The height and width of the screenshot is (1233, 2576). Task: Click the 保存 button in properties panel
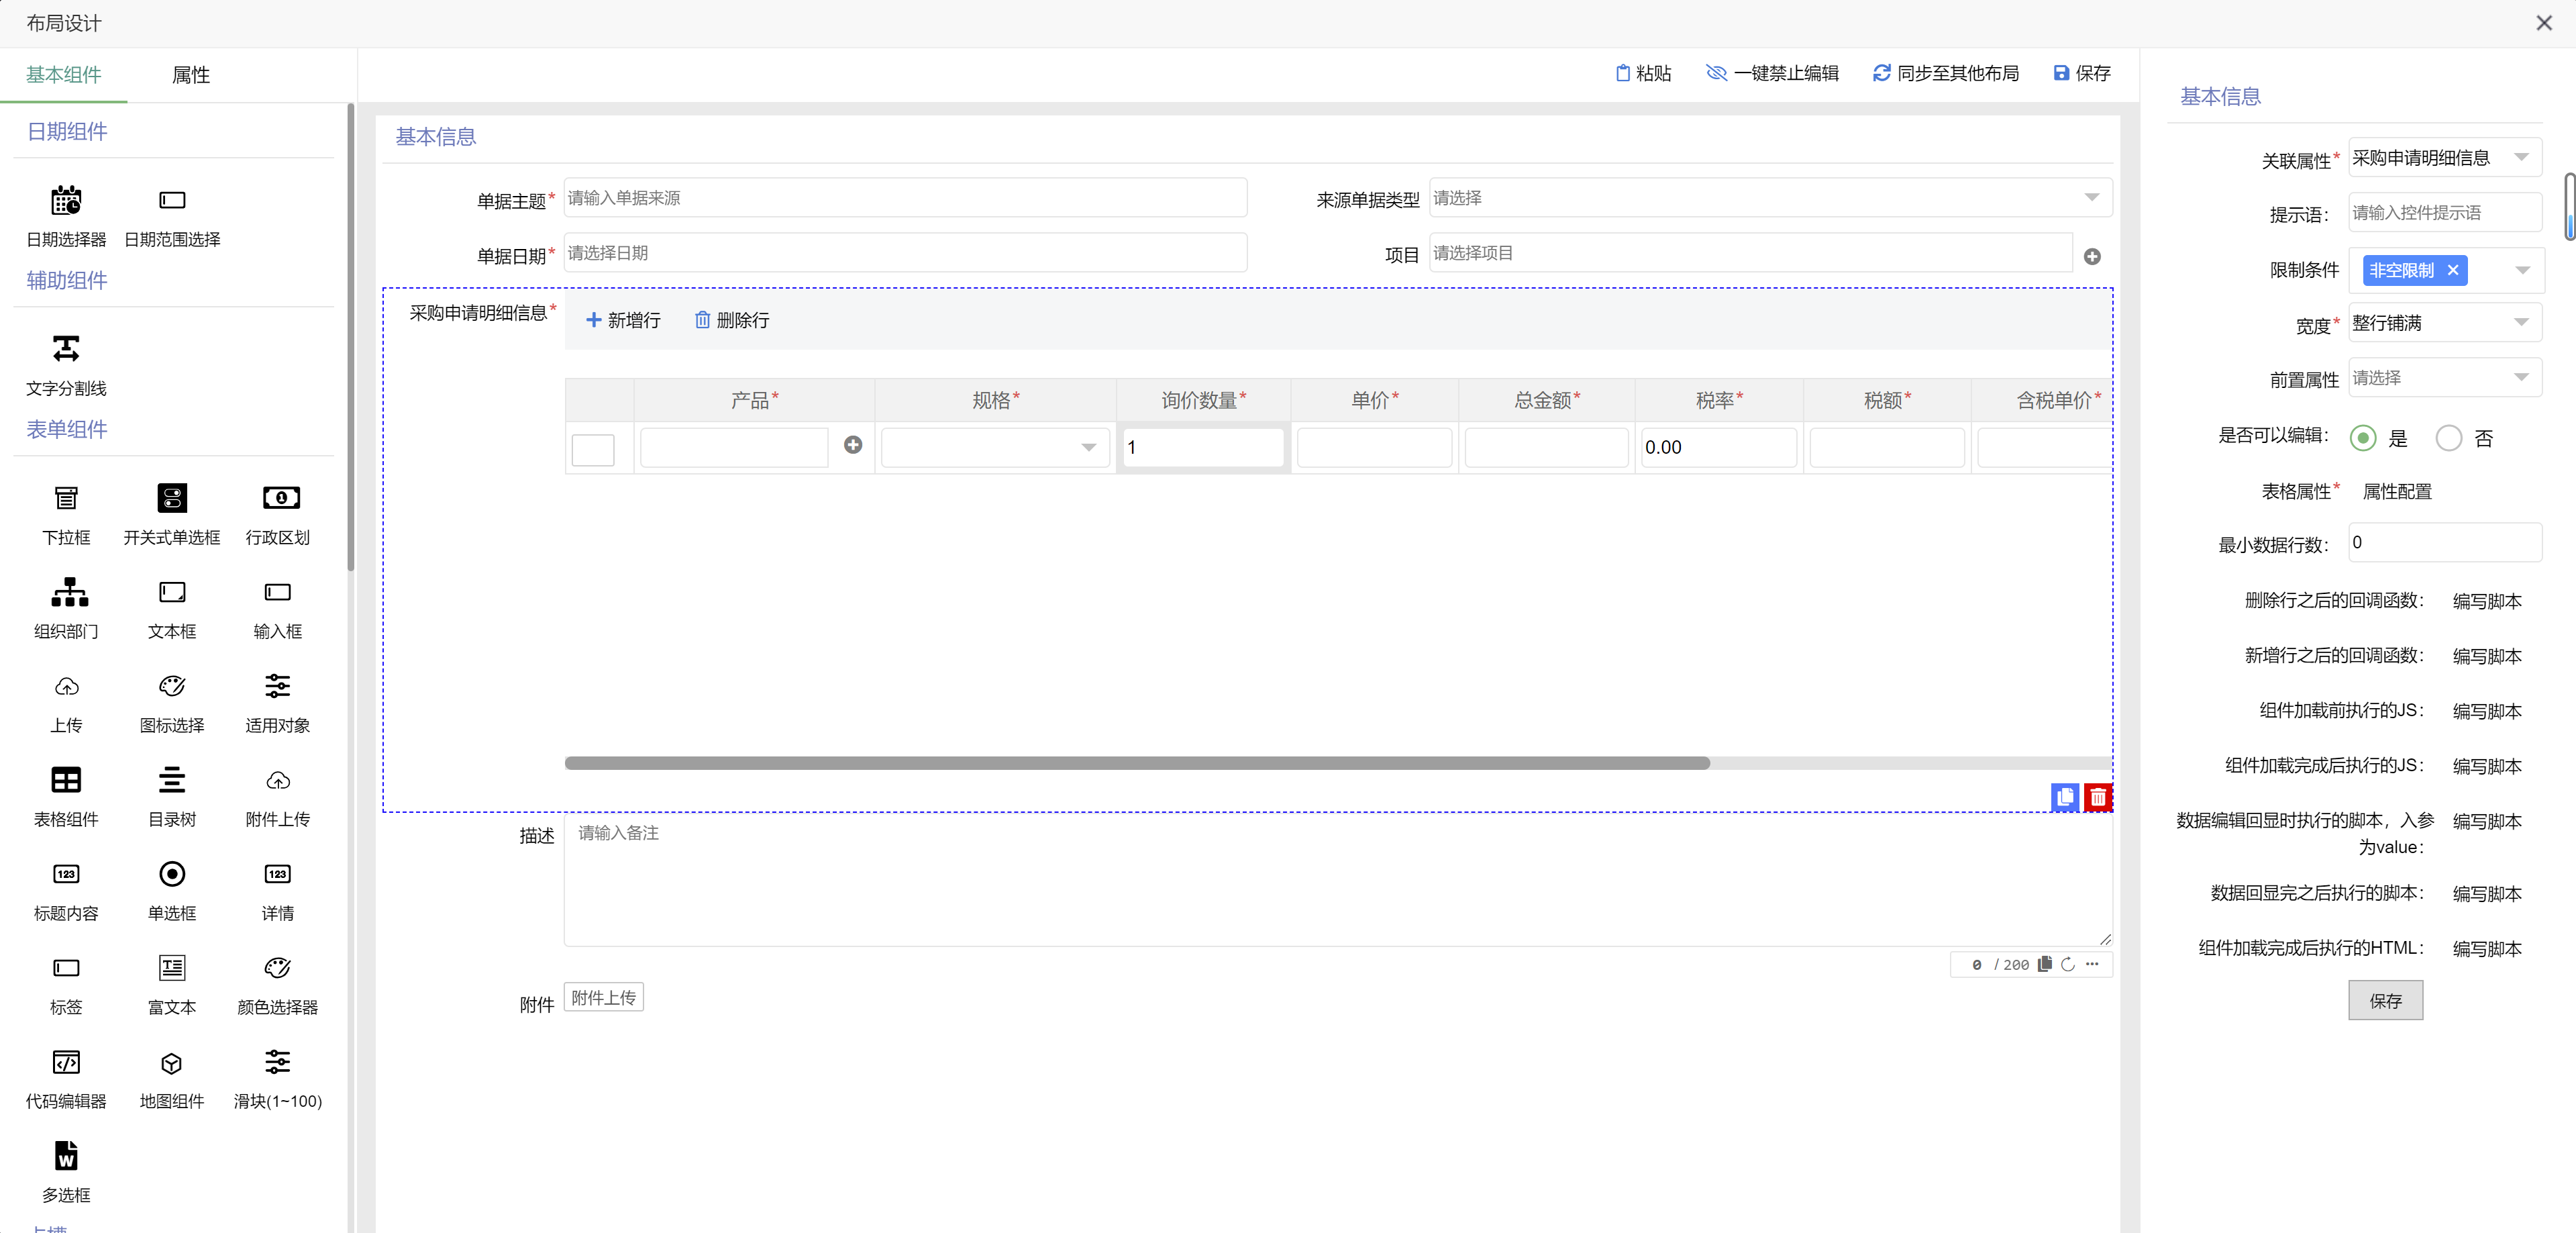(x=2384, y=999)
